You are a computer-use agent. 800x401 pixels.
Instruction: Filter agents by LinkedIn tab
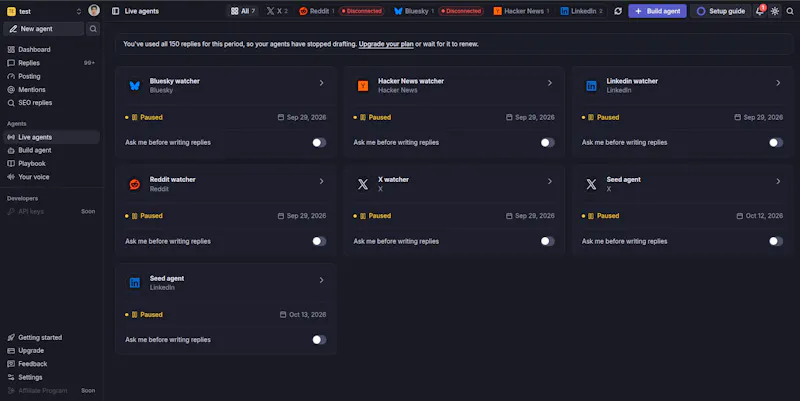click(581, 11)
